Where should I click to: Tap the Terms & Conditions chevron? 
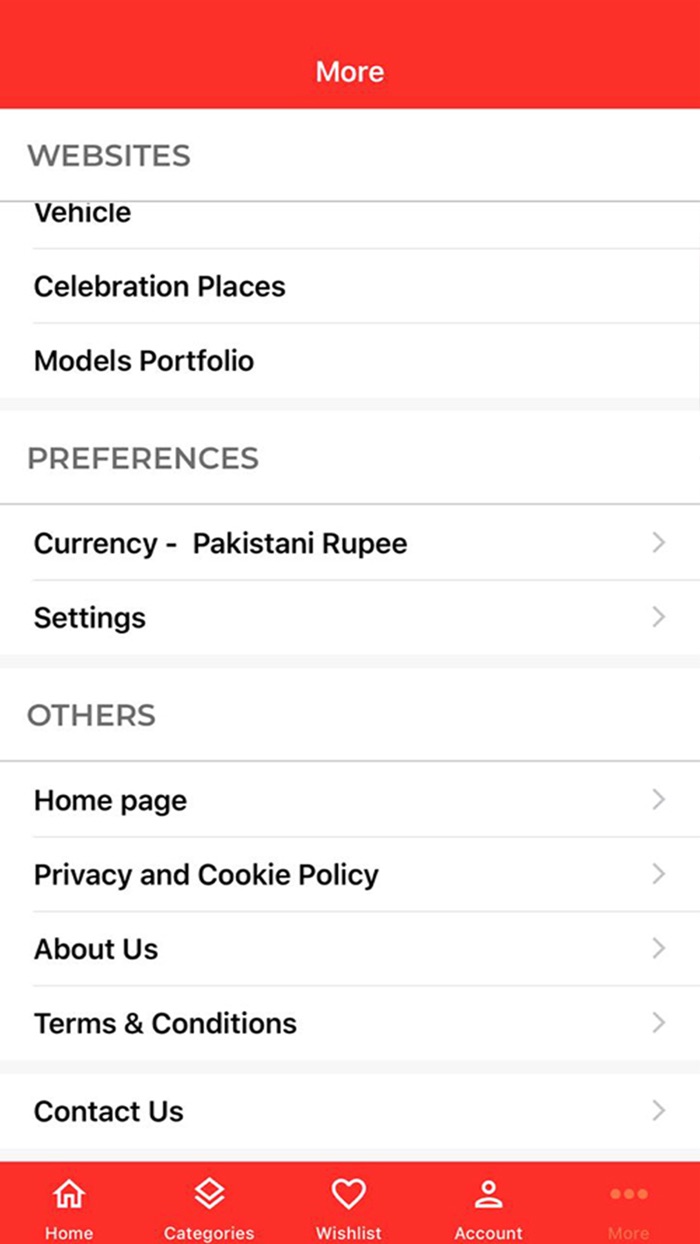pos(658,1022)
